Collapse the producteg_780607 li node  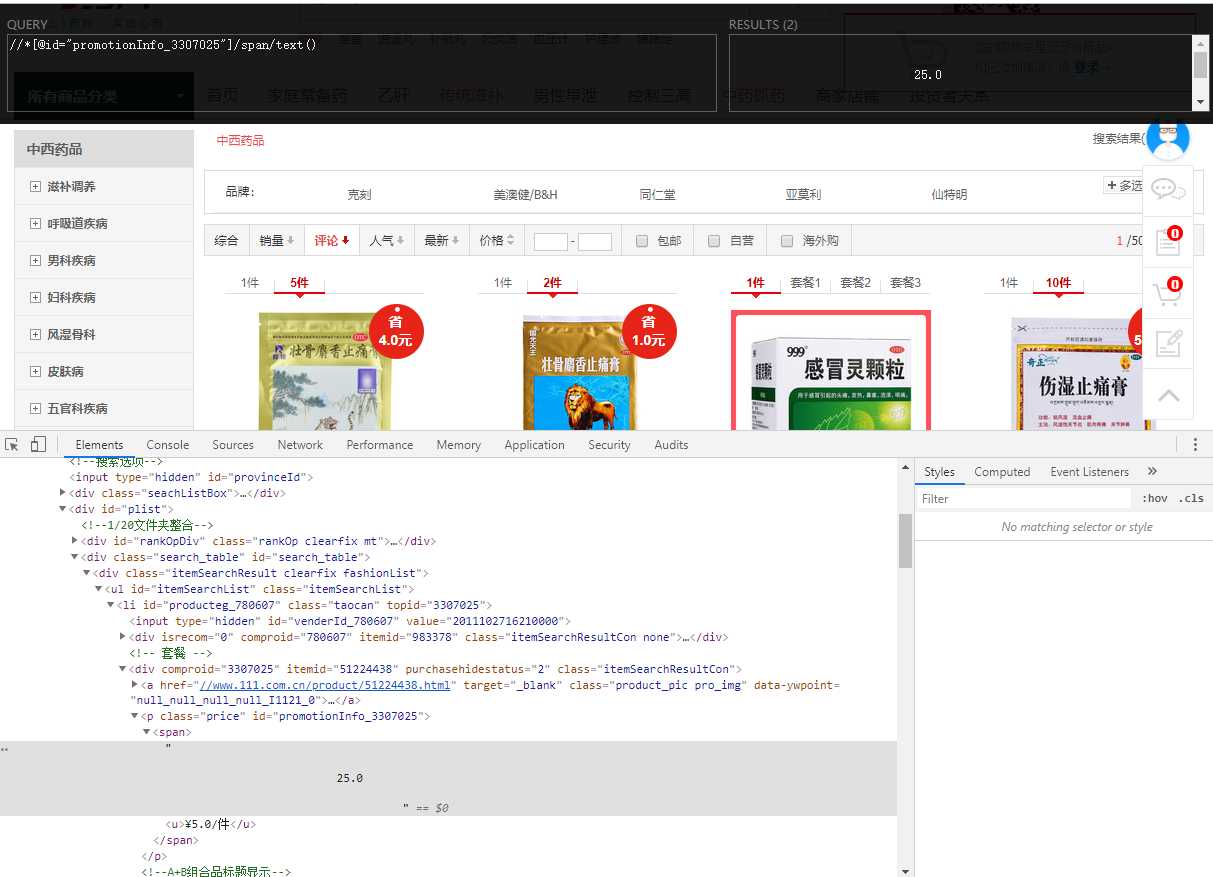pos(110,605)
